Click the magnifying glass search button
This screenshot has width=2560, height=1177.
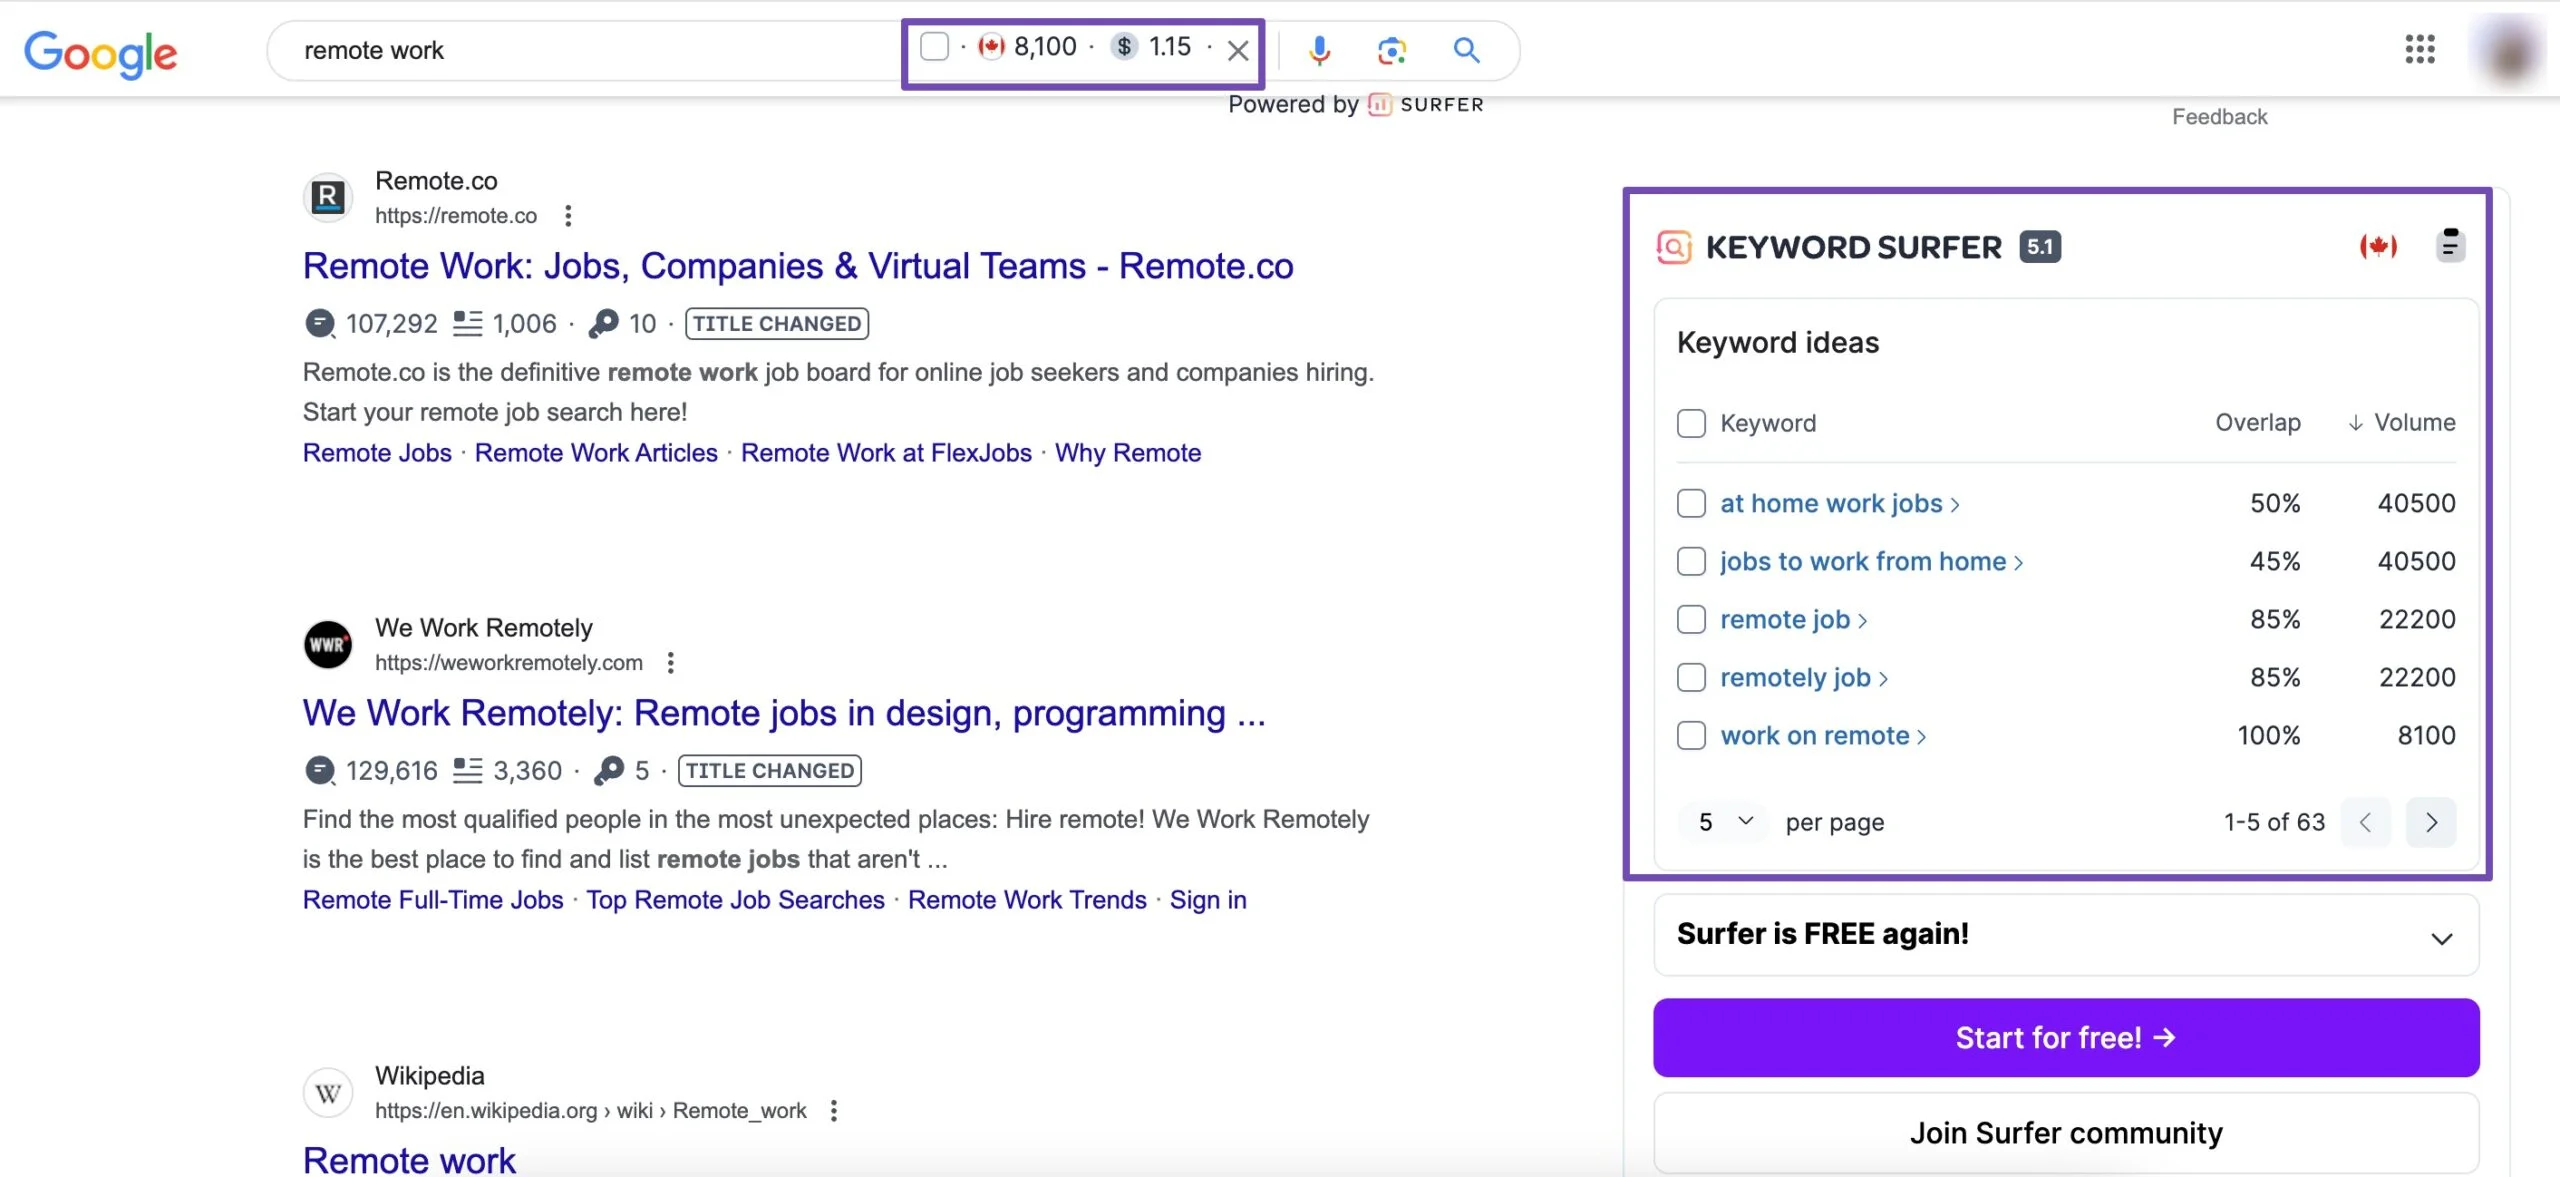1466,50
